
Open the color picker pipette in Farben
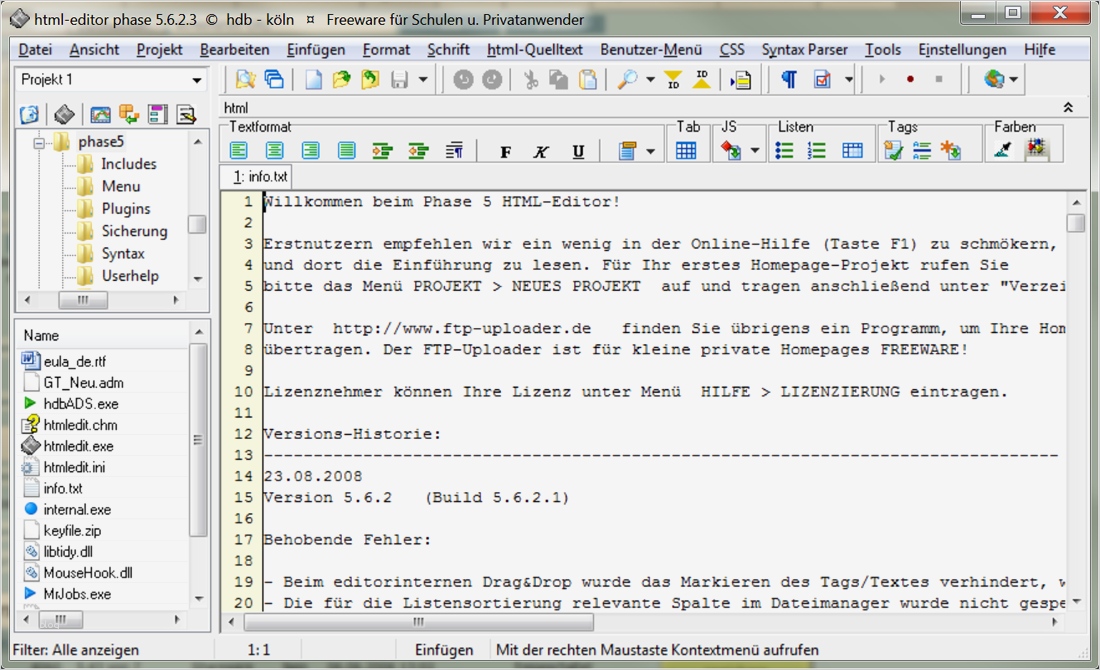[1002, 149]
